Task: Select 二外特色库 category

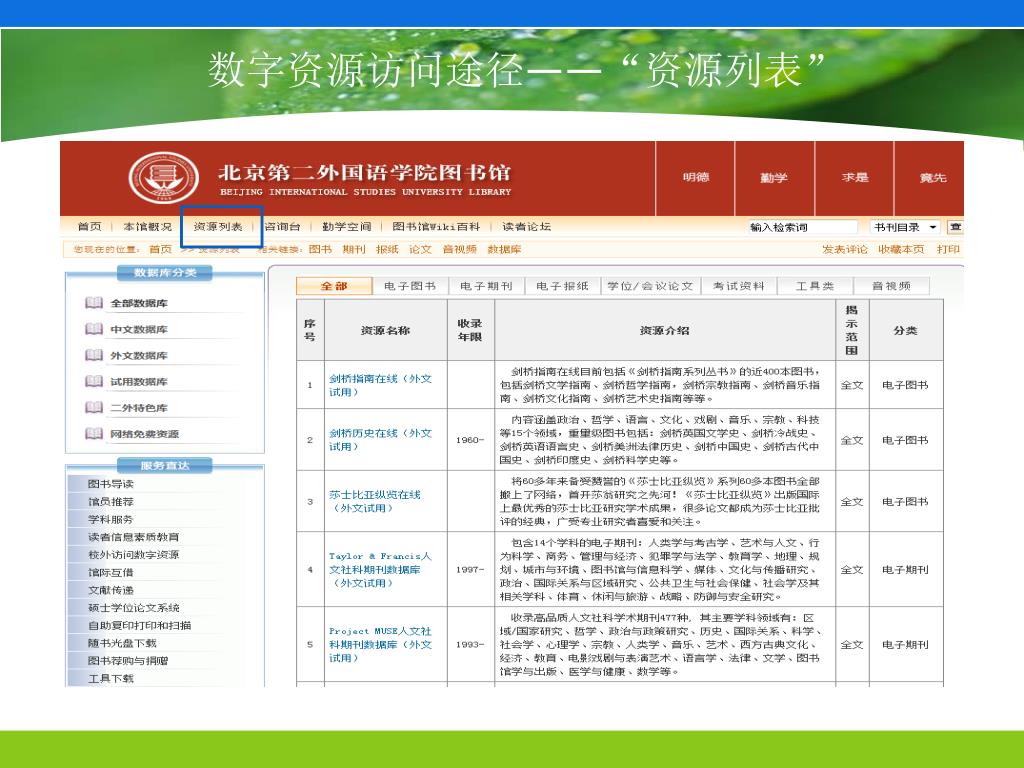Action: (x=139, y=408)
